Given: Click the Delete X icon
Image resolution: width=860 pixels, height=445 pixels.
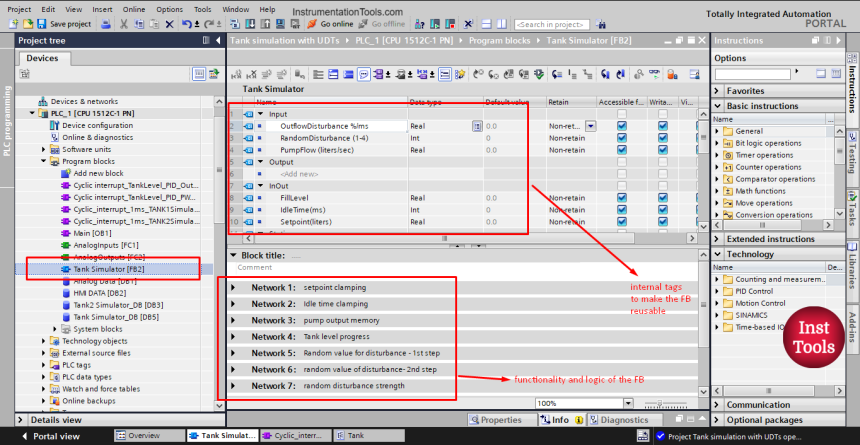Looking at the screenshot, I should pyautogui.click(x=169, y=24).
